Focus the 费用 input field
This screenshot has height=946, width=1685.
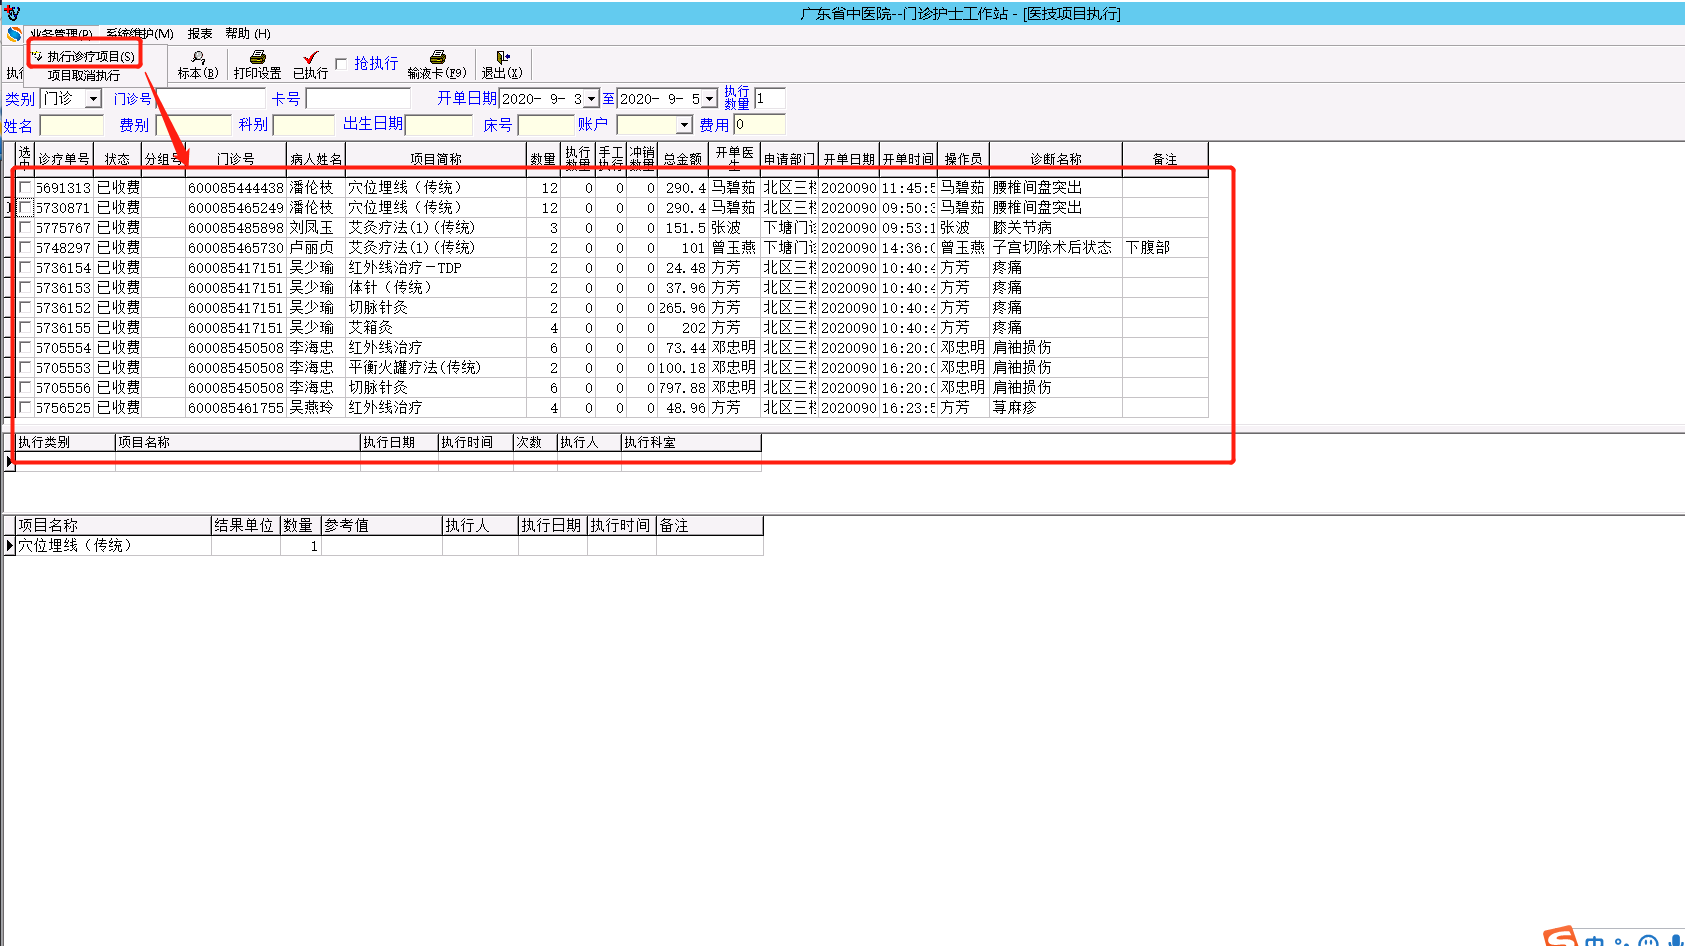coord(760,125)
